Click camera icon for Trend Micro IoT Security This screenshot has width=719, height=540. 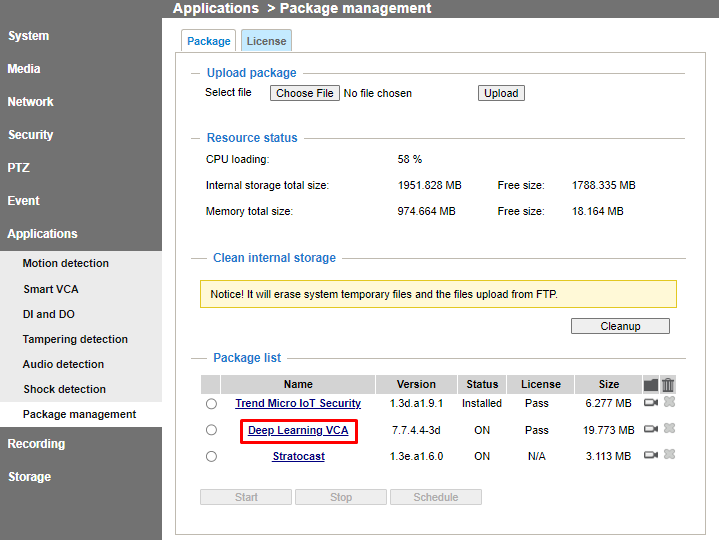pyautogui.click(x=651, y=403)
